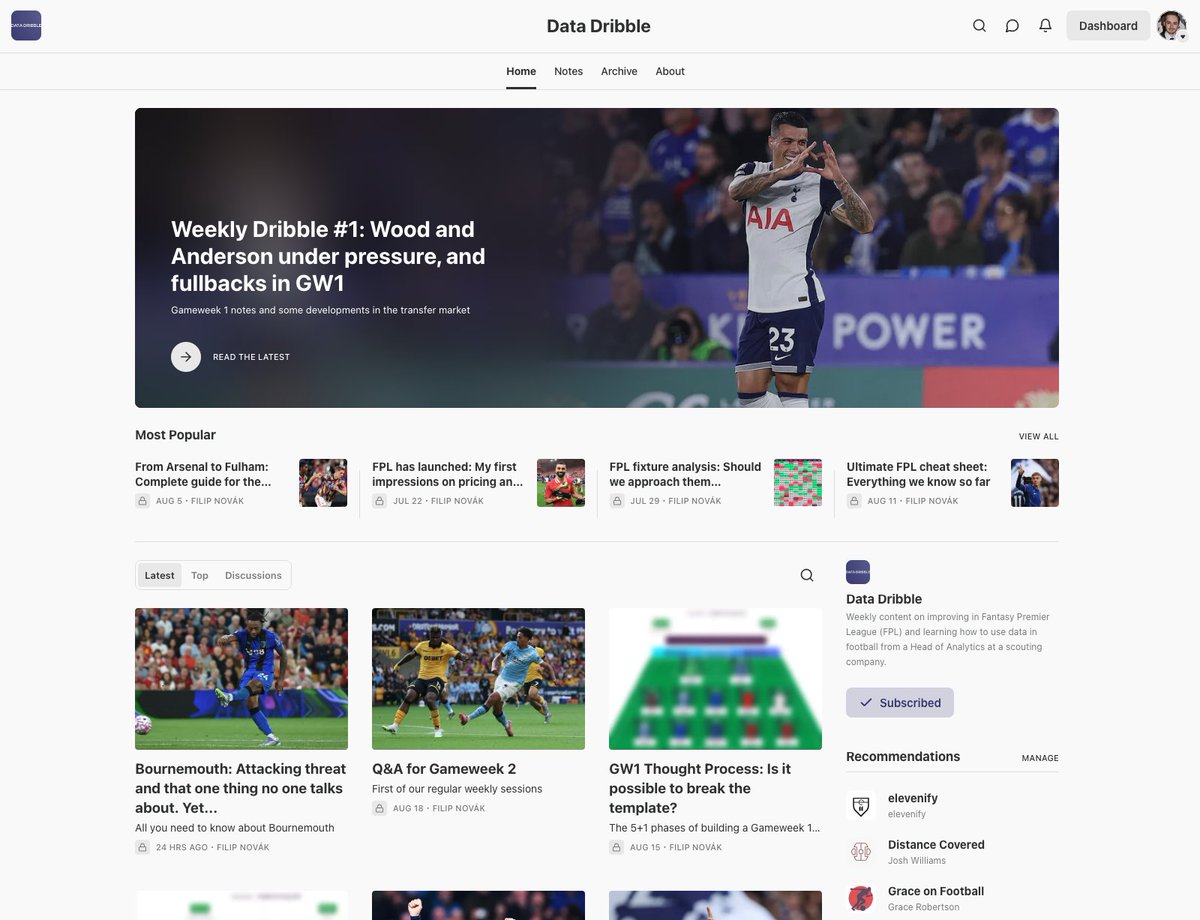The width and height of the screenshot is (1200, 920).
Task: Switch to the Home tab
Action: tap(521, 71)
